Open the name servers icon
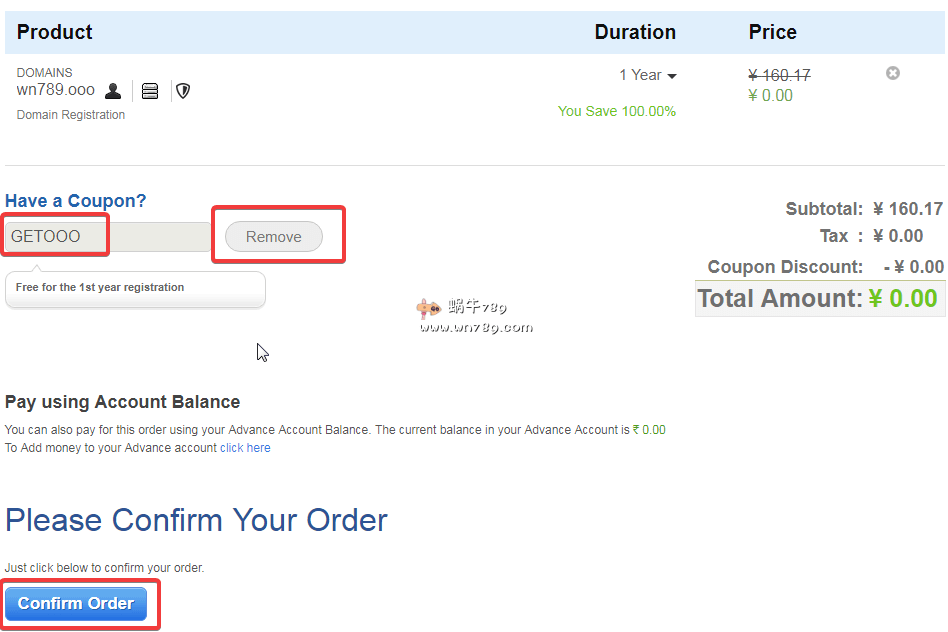The width and height of the screenshot is (948, 632). (x=150, y=91)
